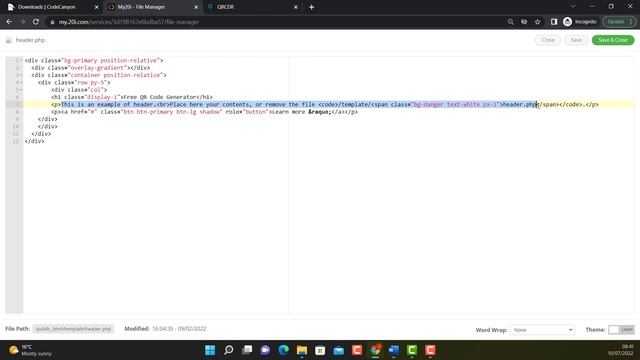Click the Save button in editor header
Screen dimensions: 640x360
click(x=576, y=40)
